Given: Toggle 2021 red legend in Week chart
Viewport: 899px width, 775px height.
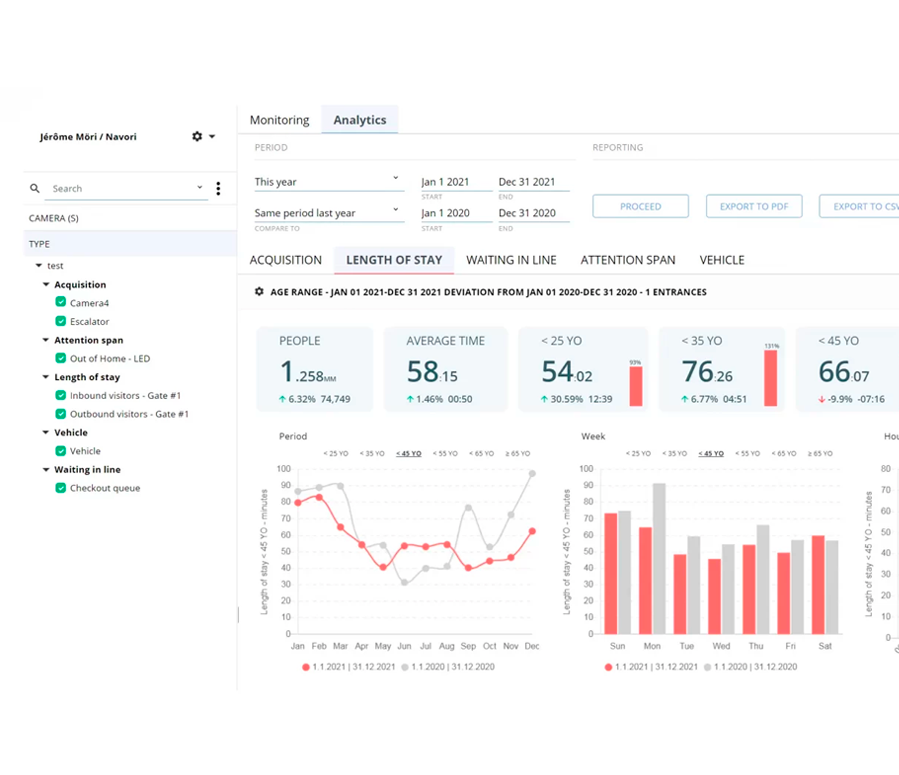Looking at the screenshot, I should coord(651,667).
